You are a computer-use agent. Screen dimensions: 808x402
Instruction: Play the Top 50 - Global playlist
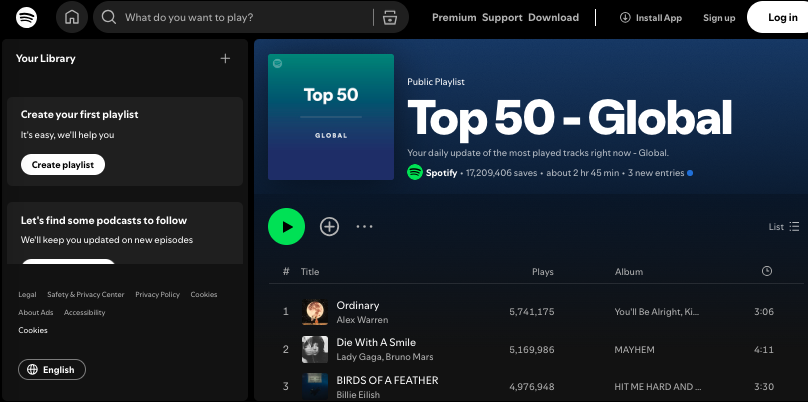click(287, 227)
